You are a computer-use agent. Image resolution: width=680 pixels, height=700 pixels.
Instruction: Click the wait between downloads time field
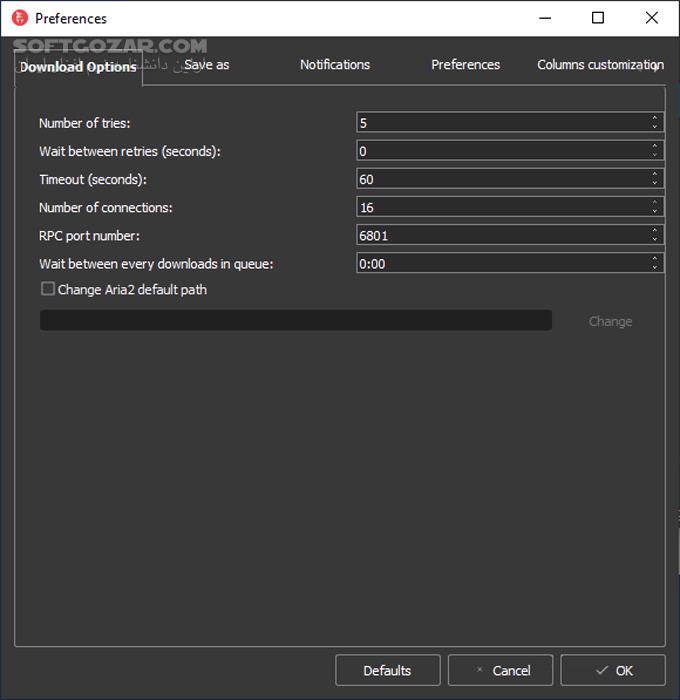[x=500, y=263]
